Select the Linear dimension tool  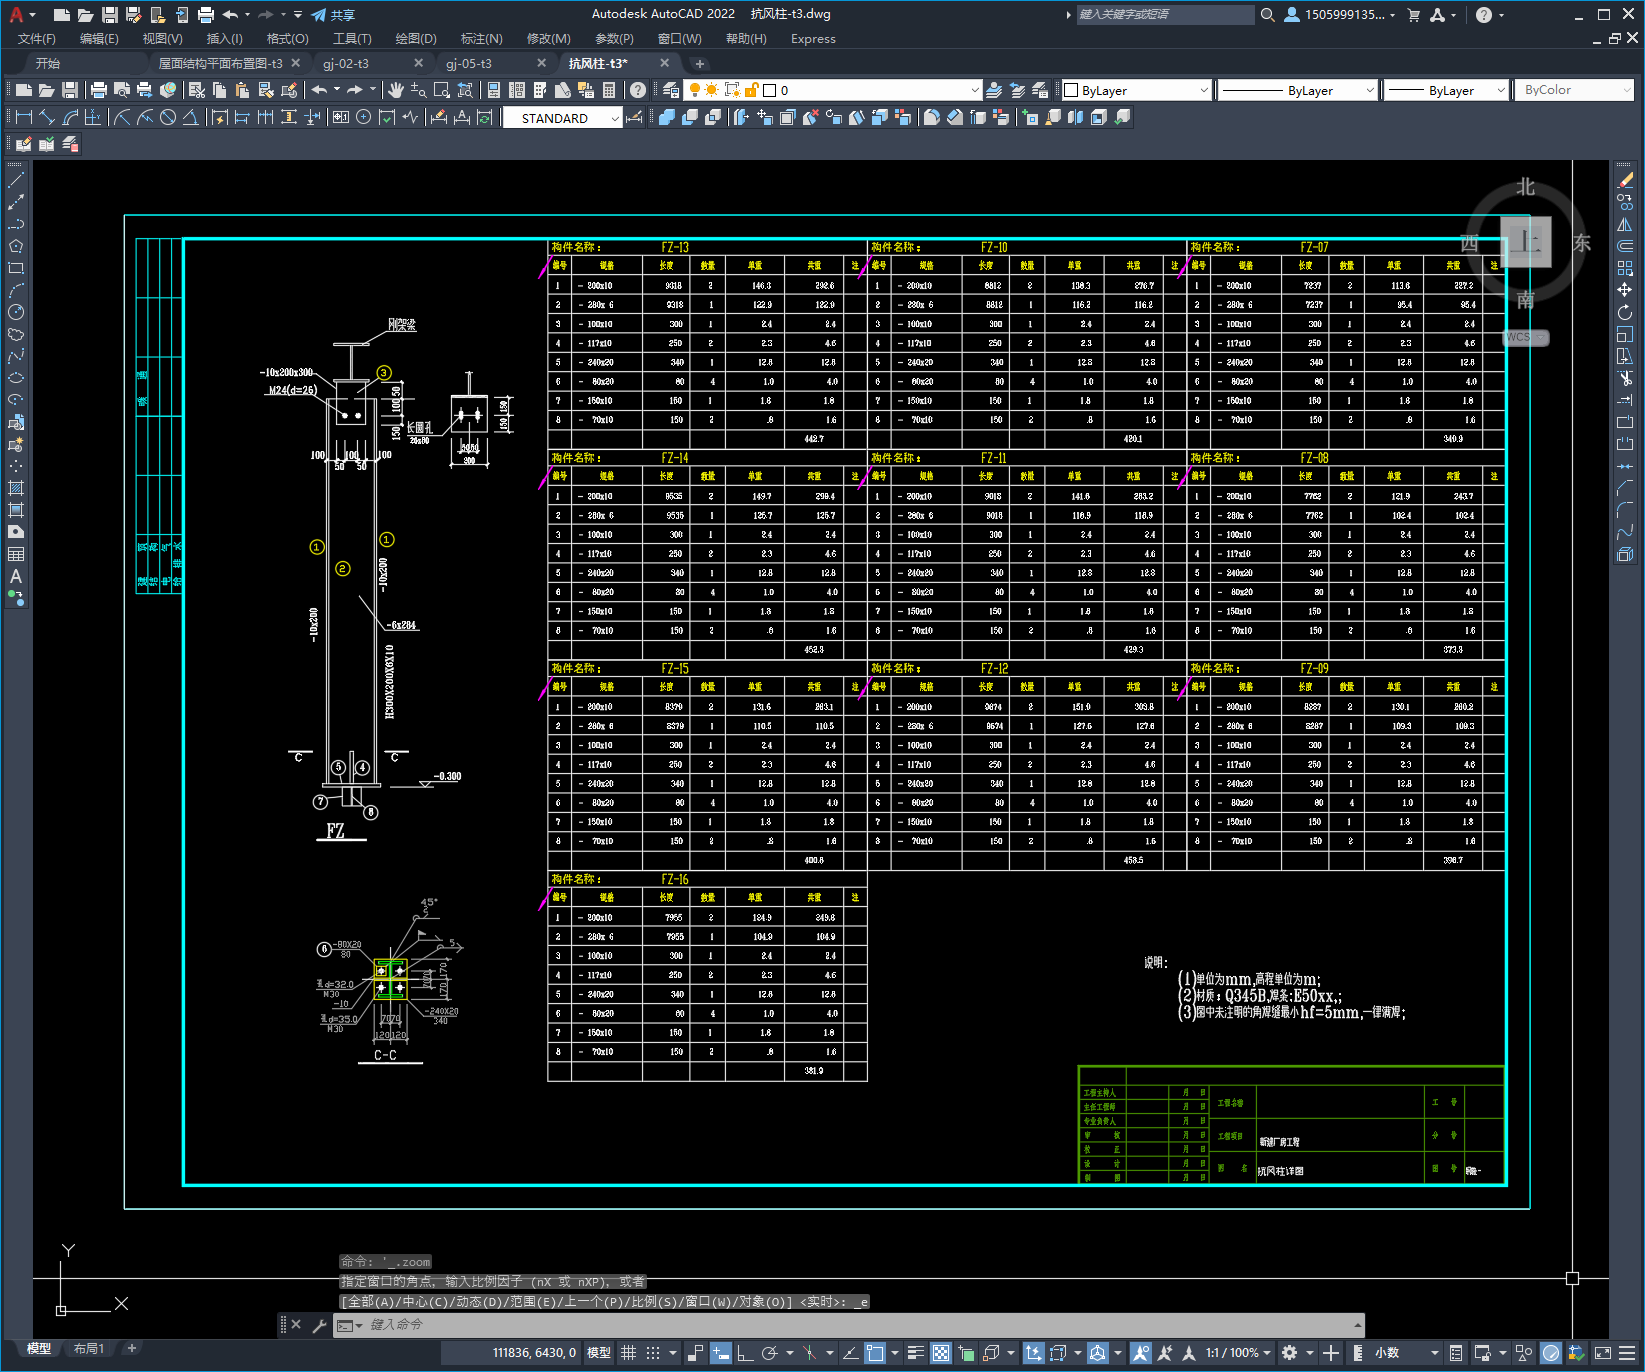click(24, 117)
